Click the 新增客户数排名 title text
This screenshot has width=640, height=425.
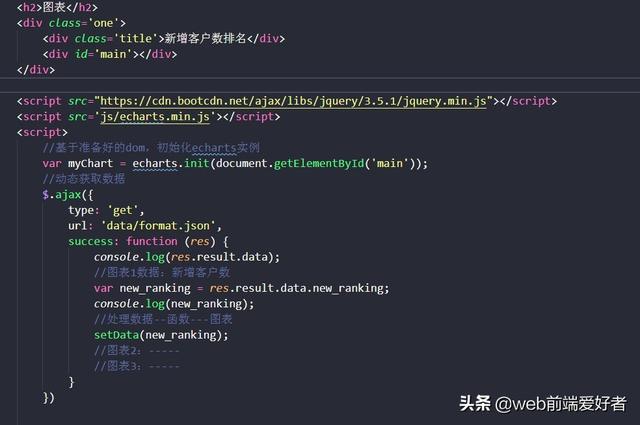tap(205, 38)
